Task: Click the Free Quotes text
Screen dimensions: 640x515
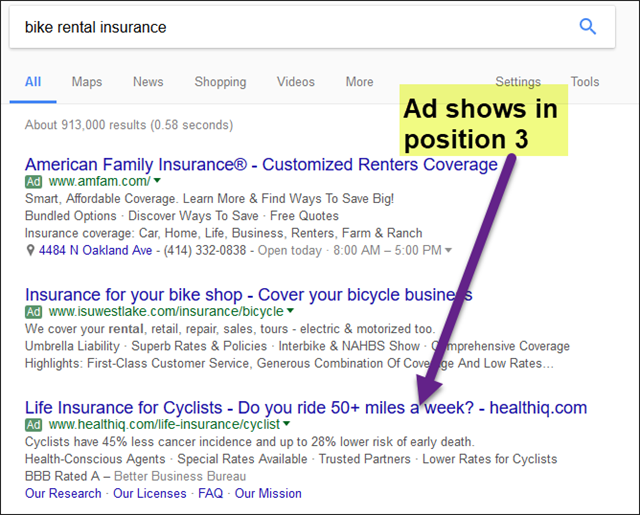Action: [x=304, y=216]
